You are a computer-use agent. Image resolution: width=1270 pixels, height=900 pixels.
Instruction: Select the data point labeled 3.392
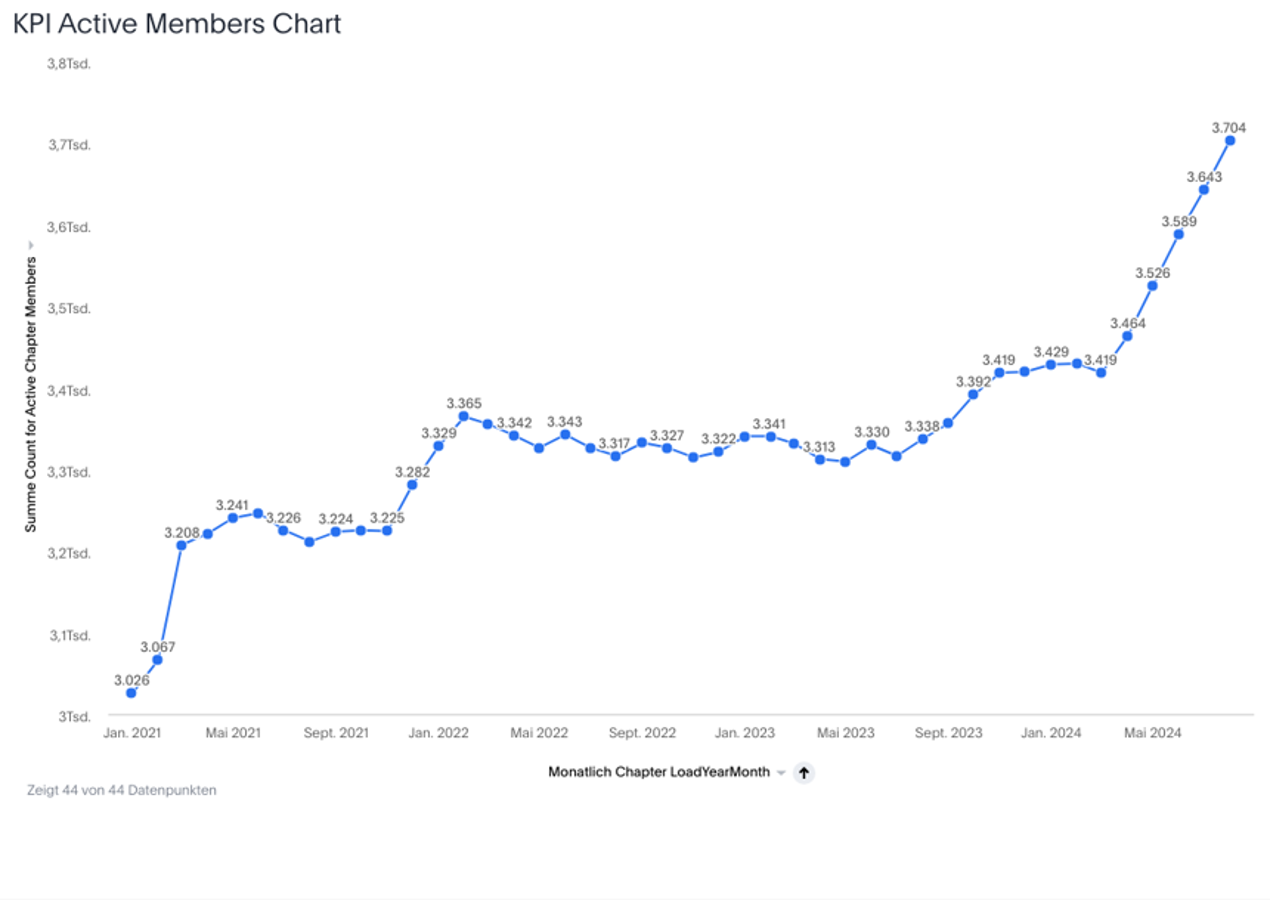(x=973, y=394)
